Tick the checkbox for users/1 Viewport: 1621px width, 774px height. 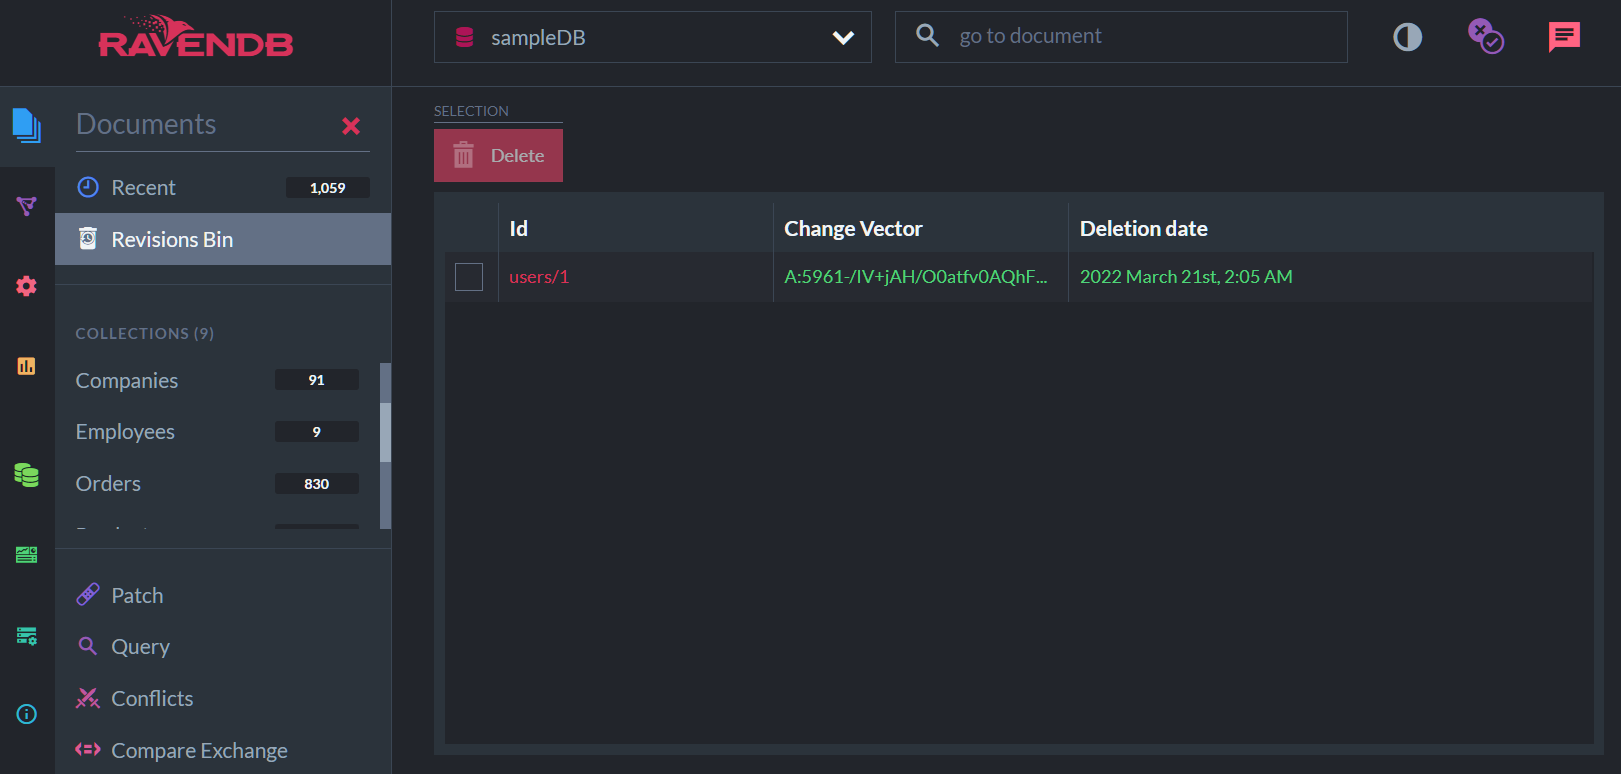(469, 277)
